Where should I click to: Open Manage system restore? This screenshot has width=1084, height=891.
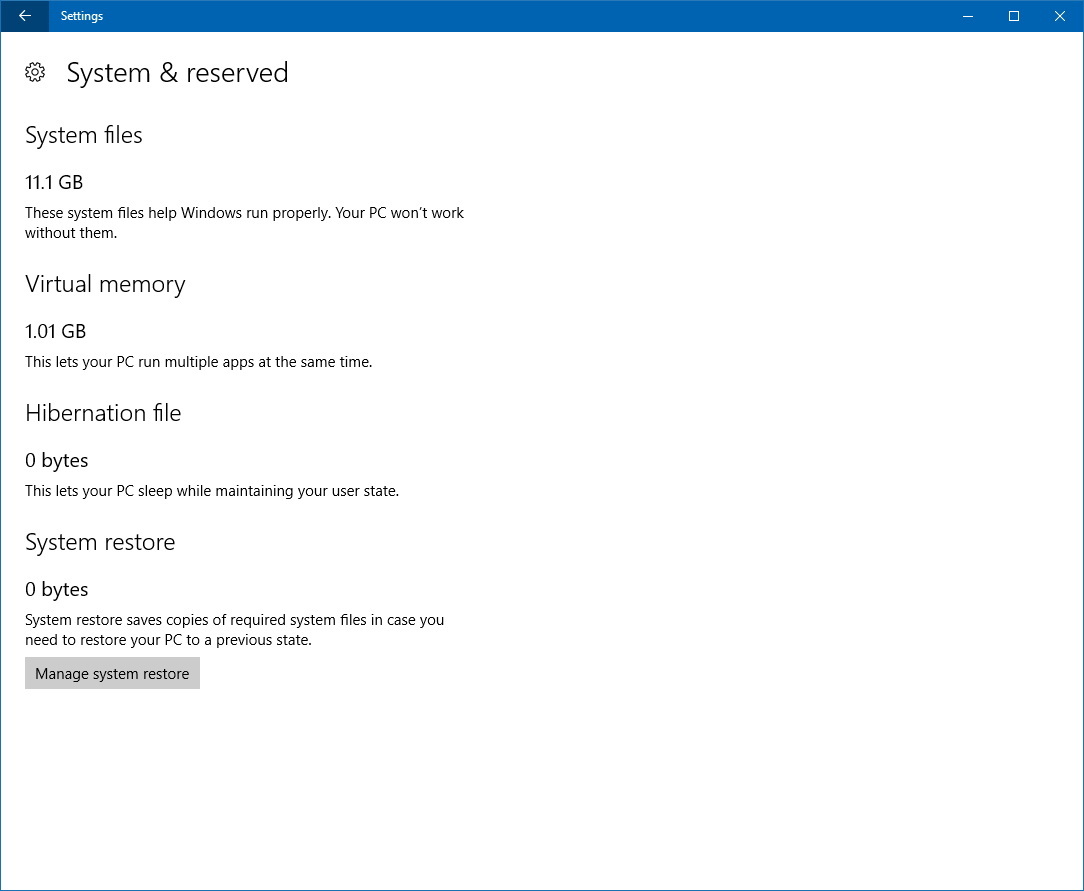(x=112, y=673)
